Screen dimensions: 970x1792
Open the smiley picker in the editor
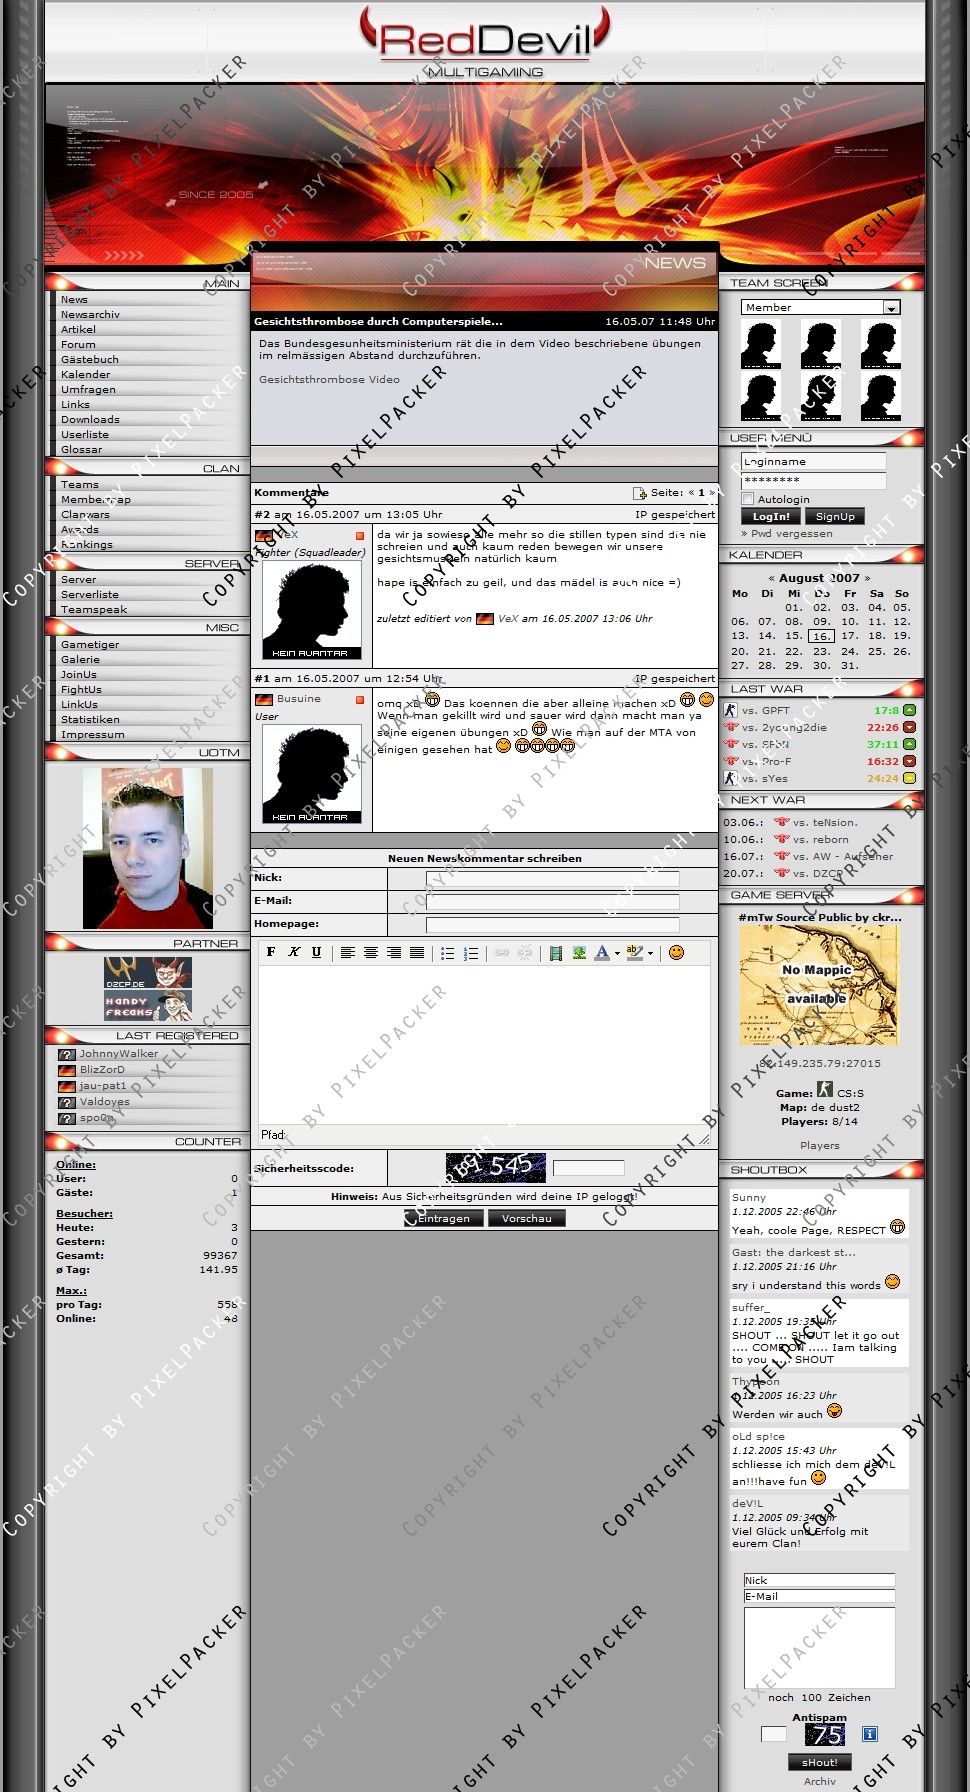coord(676,952)
